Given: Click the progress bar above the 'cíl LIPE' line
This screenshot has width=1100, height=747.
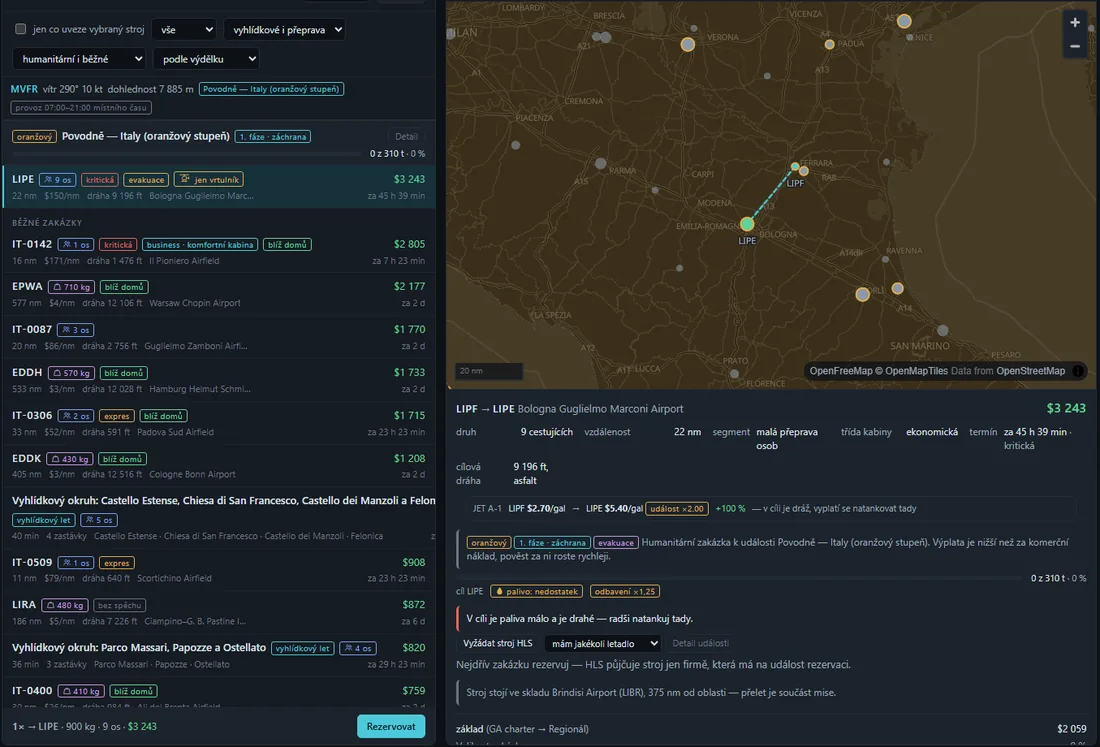Looking at the screenshot, I should (x=740, y=578).
